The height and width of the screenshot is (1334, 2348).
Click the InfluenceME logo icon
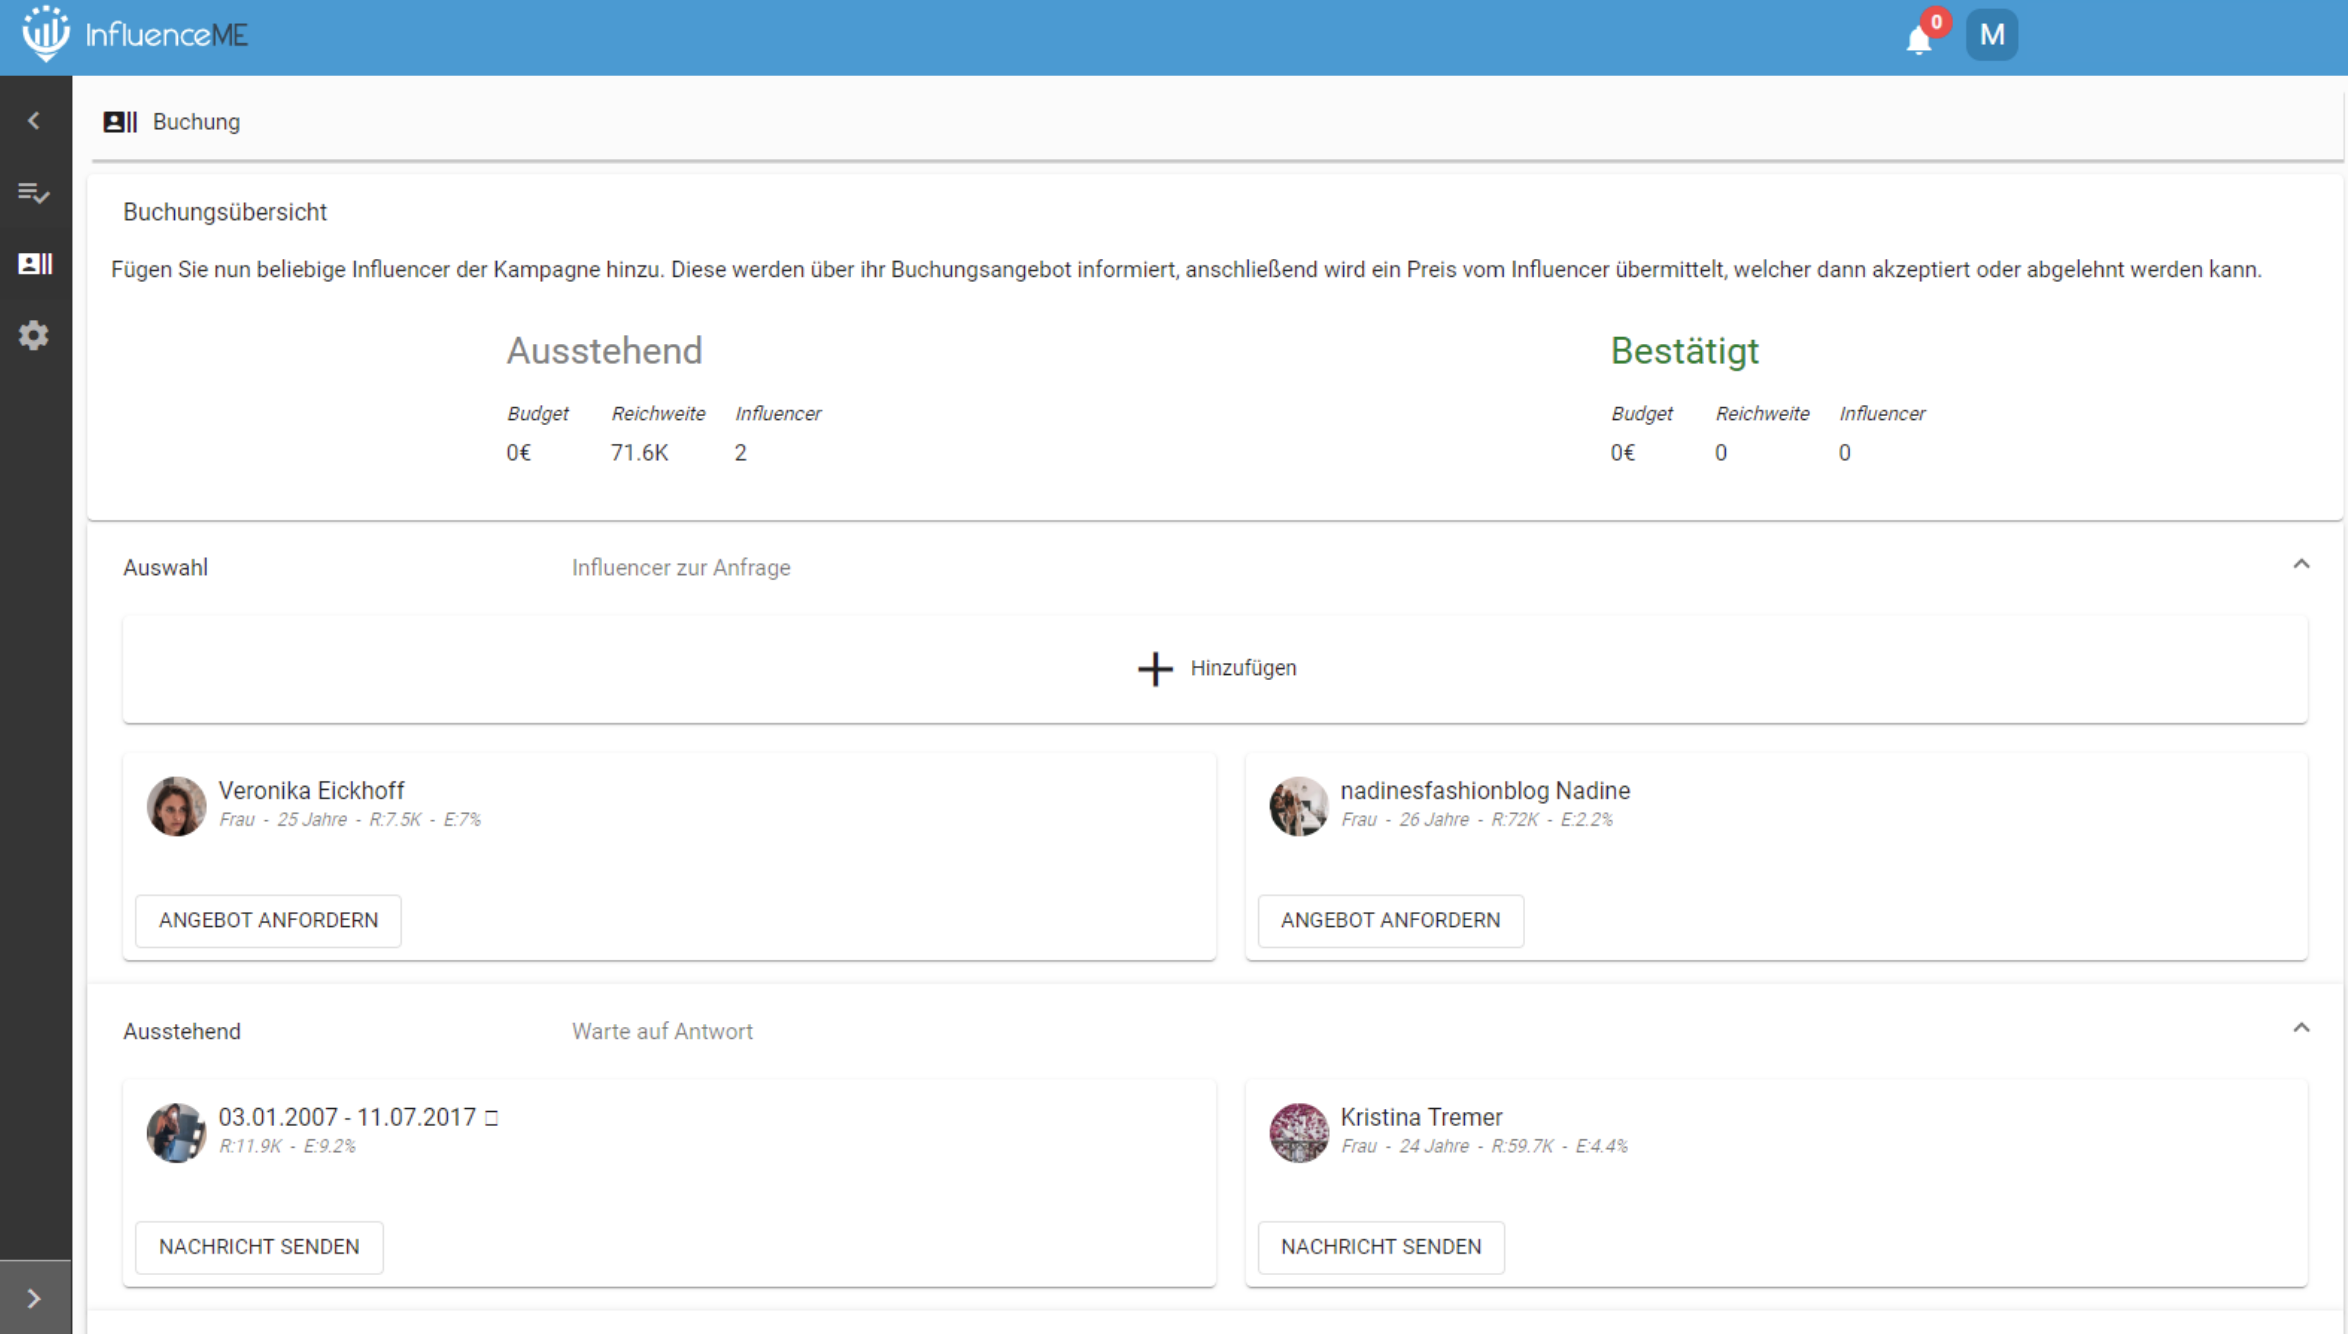[x=46, y=34]
